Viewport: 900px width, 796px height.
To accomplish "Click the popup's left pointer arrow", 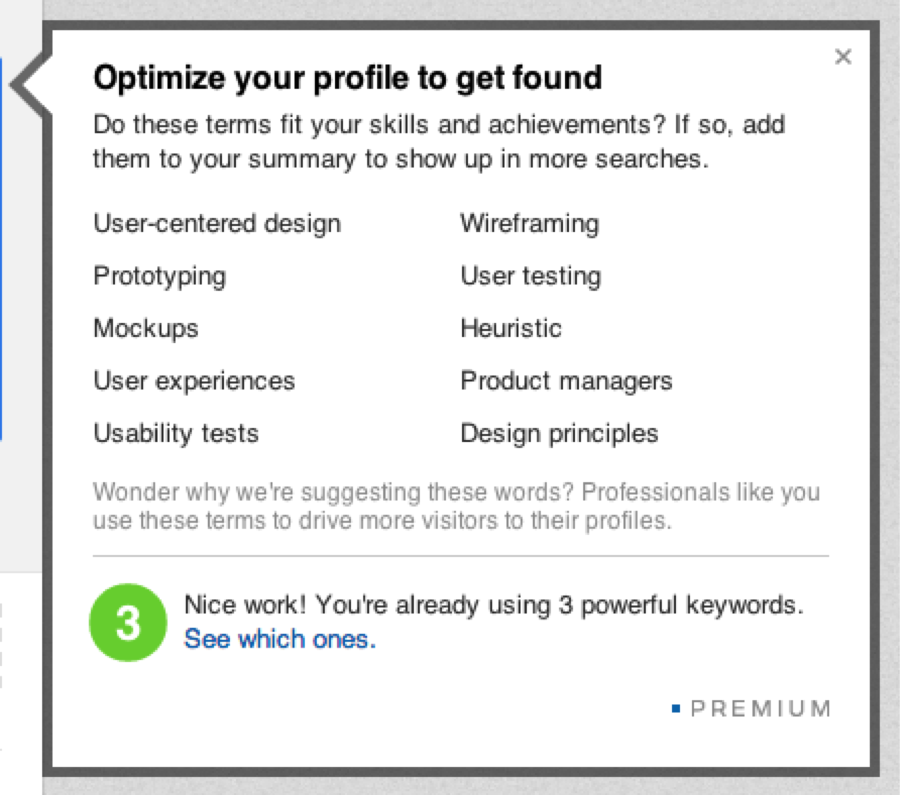I will pyautogui.click(x=32, y=88).
